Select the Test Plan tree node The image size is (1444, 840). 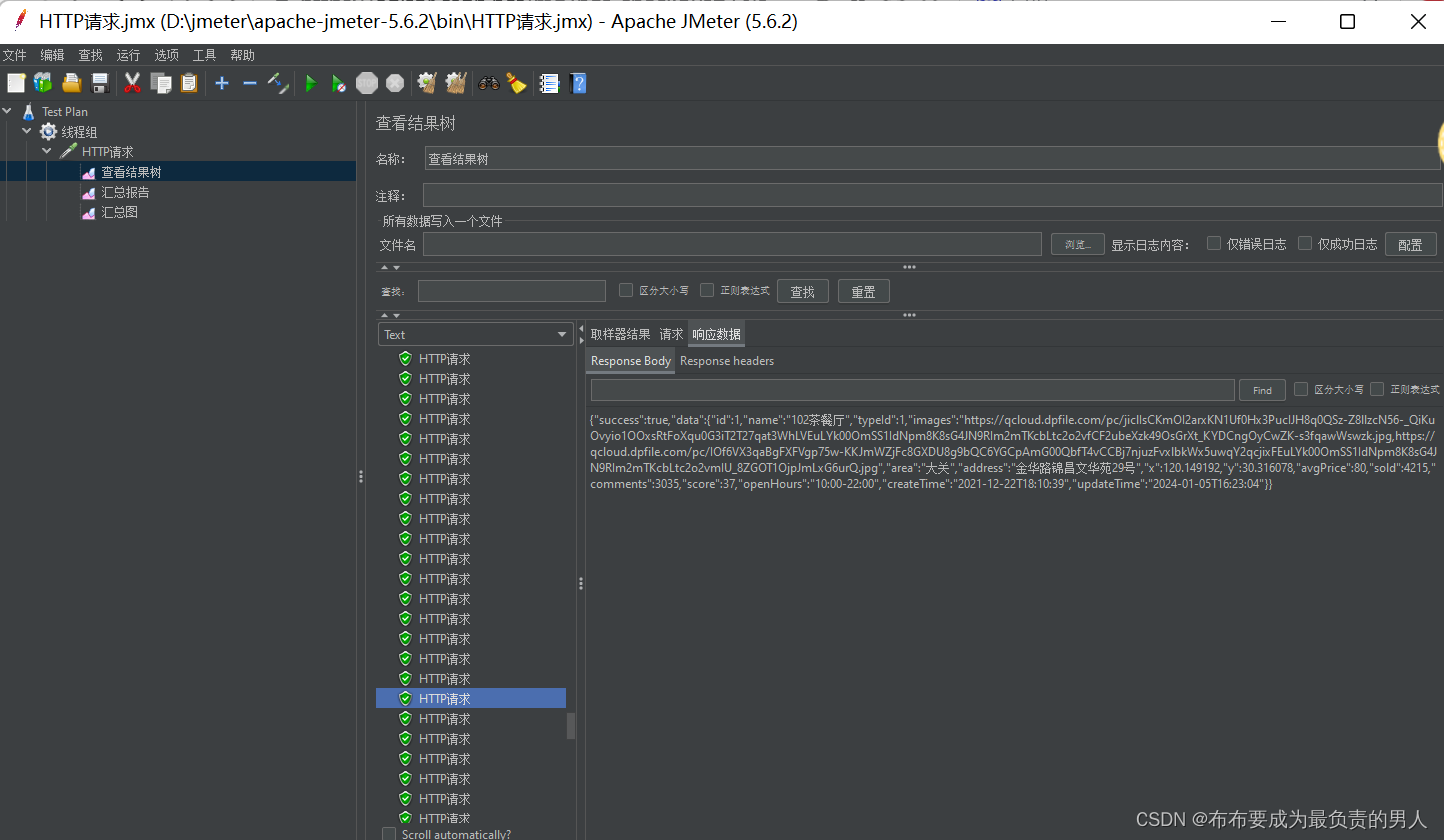pos(65,112)
